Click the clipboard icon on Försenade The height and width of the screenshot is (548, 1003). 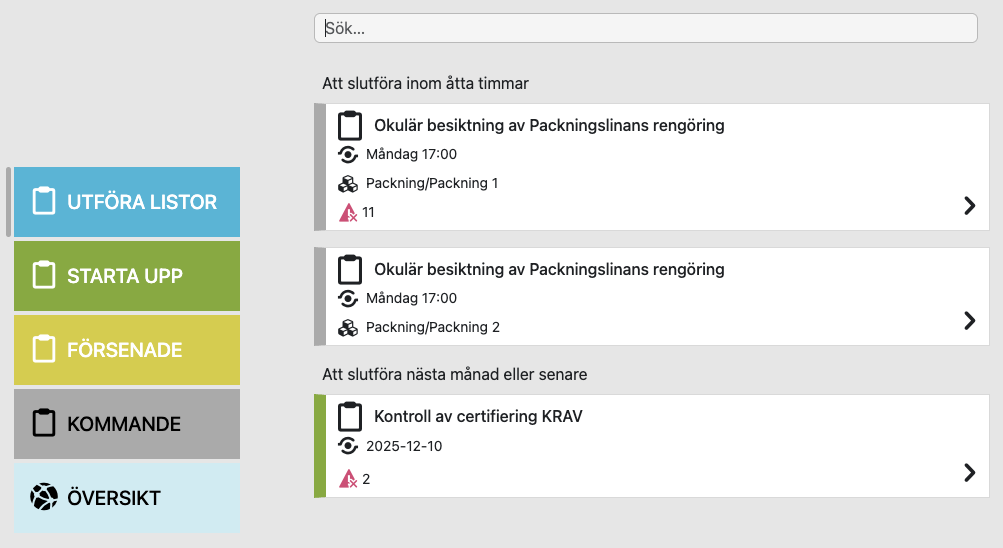(x=44, y=349)
